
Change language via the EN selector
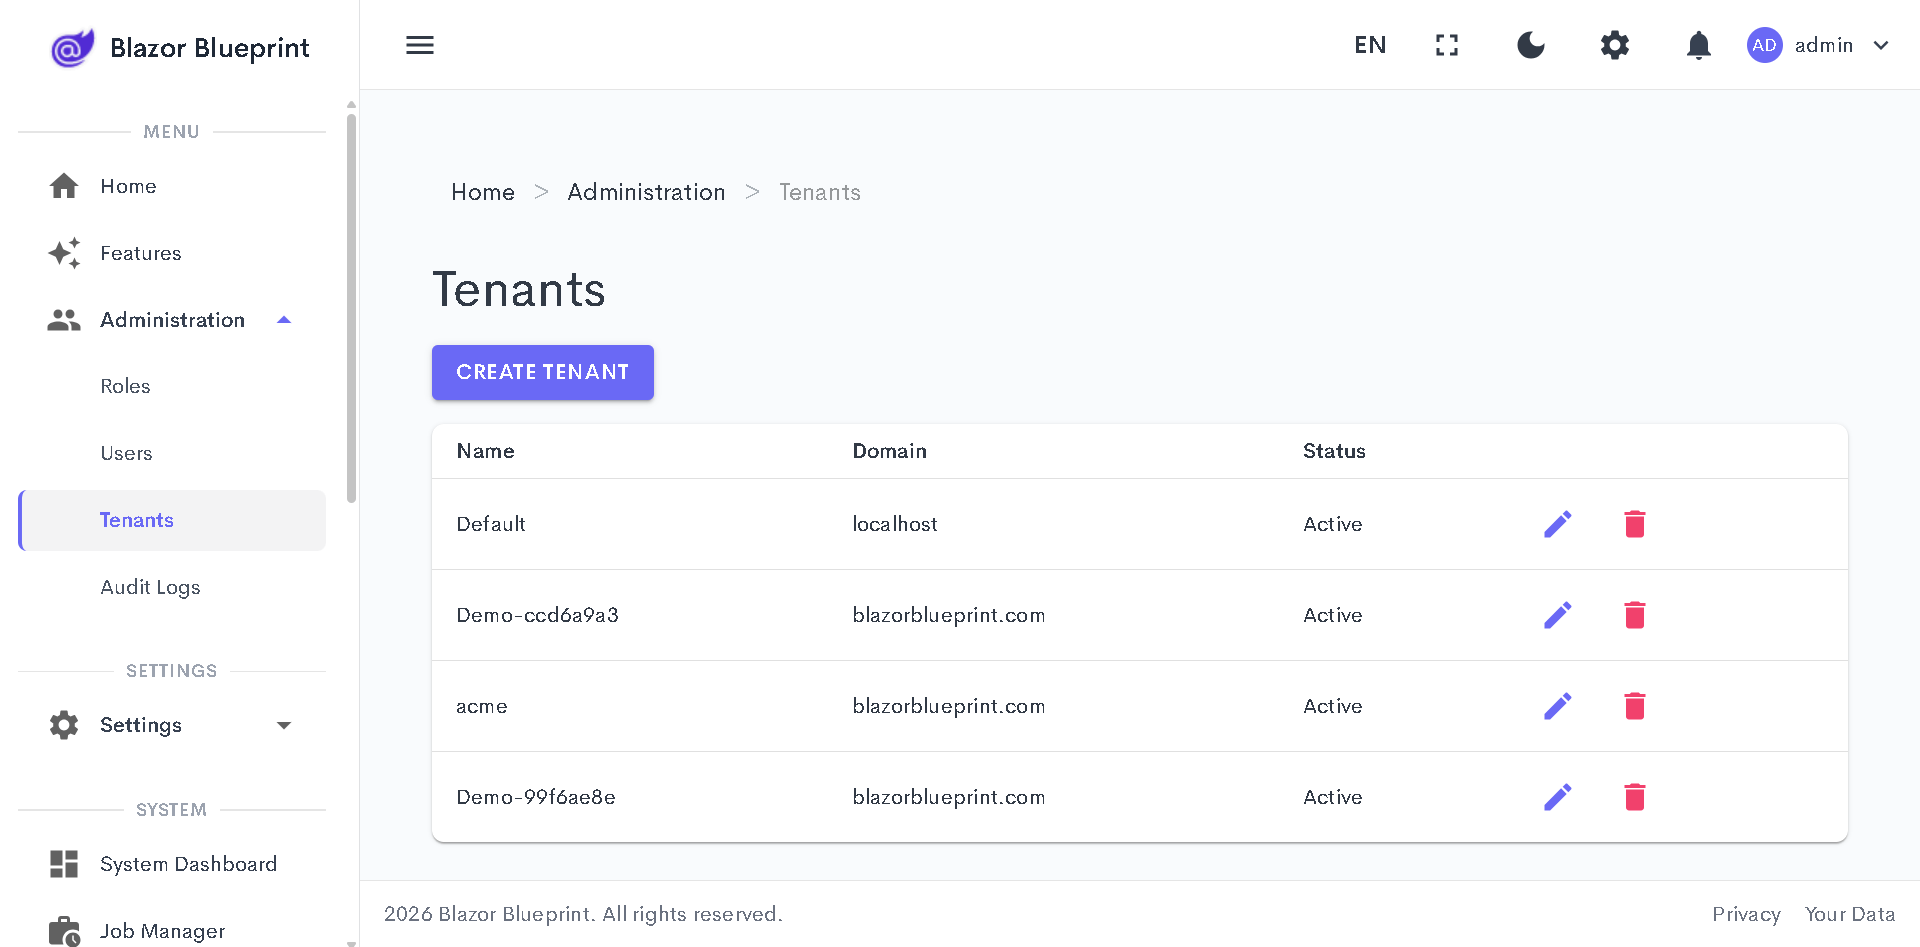(x=1369, y=45)
